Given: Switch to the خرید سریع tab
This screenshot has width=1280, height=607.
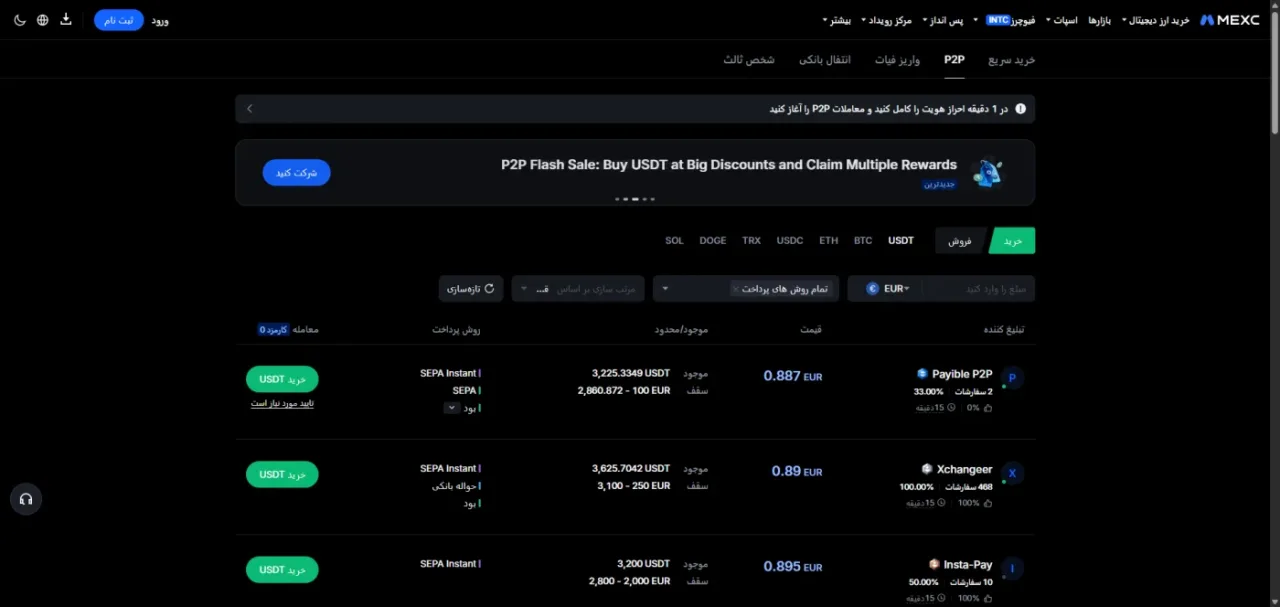Looking at the screenshot, I should 1011,60.
